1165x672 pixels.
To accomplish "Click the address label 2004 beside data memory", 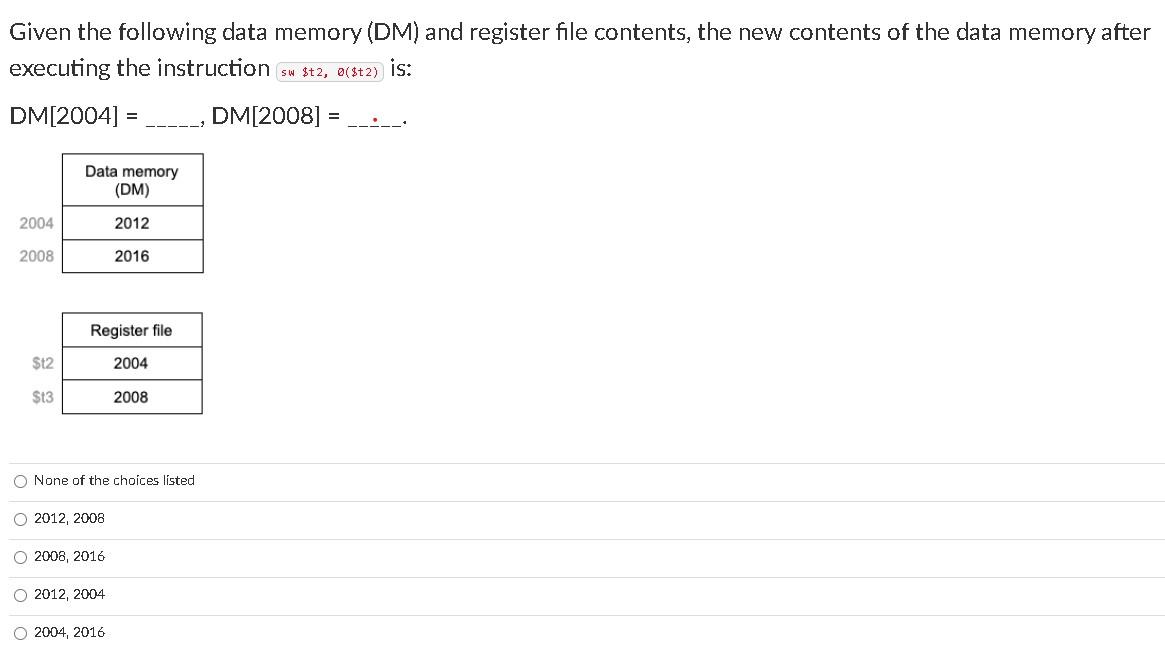I will (36, 223).
